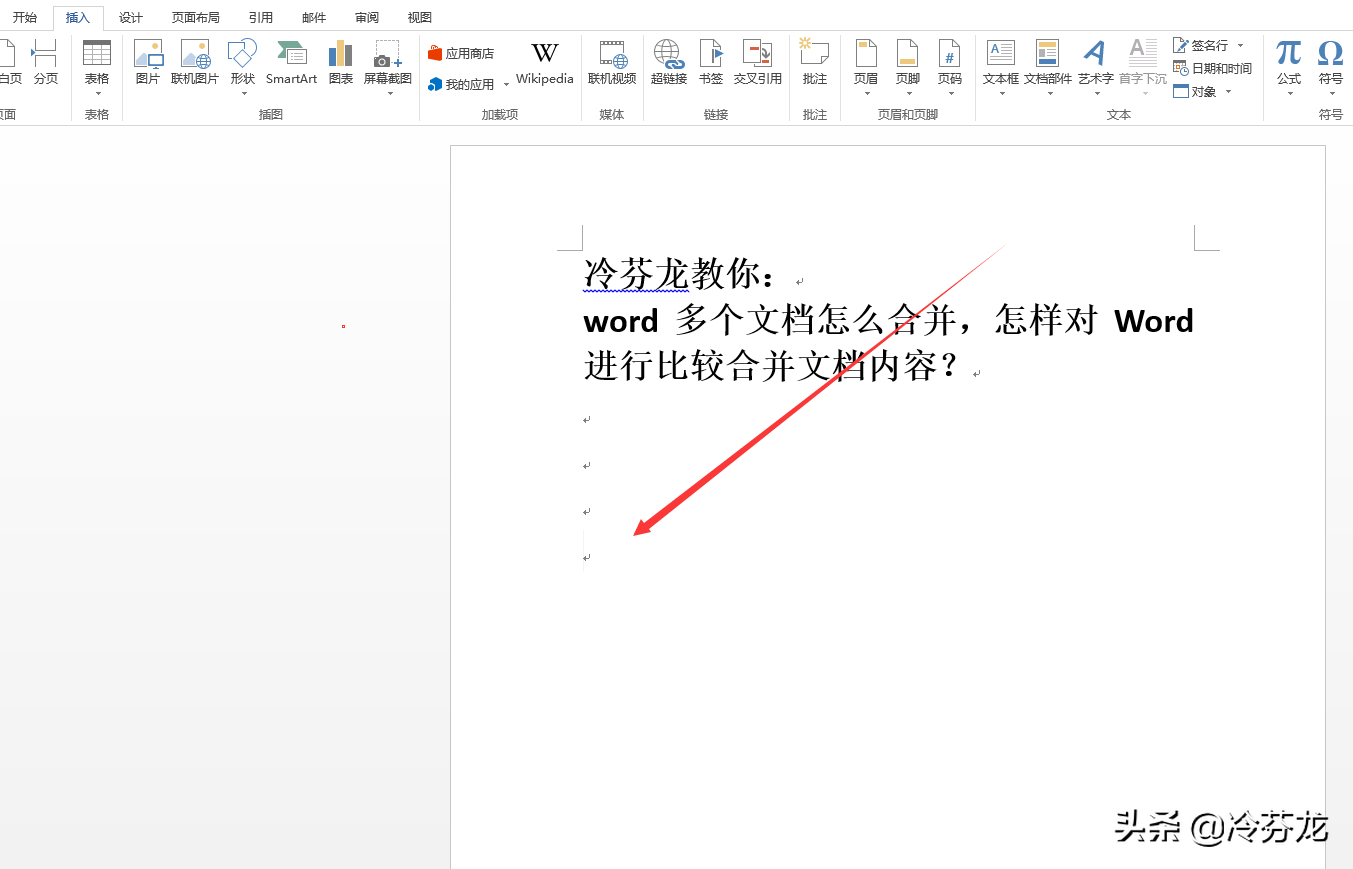Insert a chart with 图表

pyautogui.click(x=341, y=63)
